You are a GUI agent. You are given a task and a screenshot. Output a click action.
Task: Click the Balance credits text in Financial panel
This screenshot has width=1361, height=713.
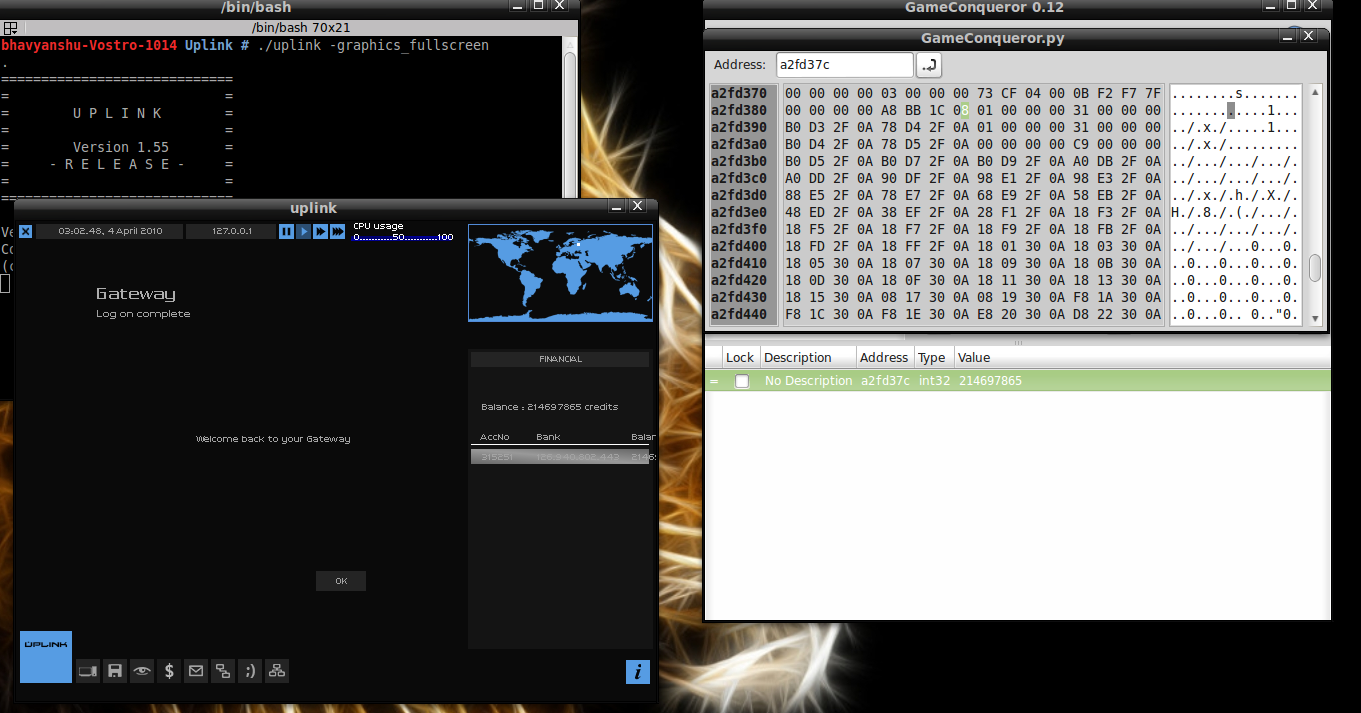pyautogui.click(x=550, y=407)
